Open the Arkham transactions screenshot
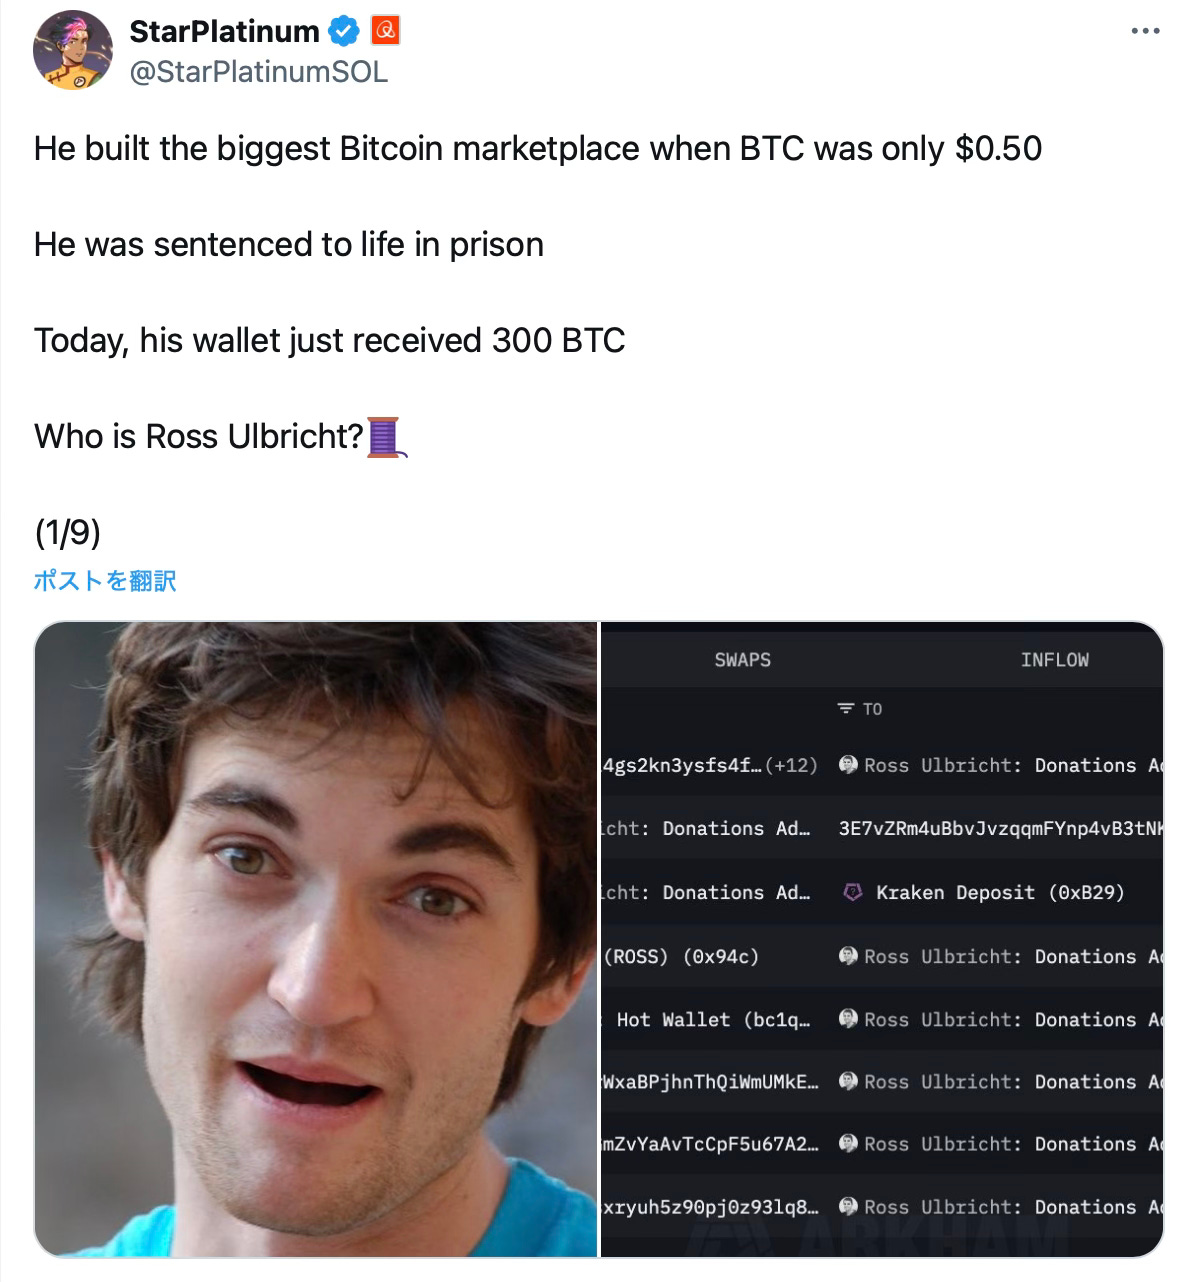Viewport: 1196px width, 1282px height. [882, 939]
